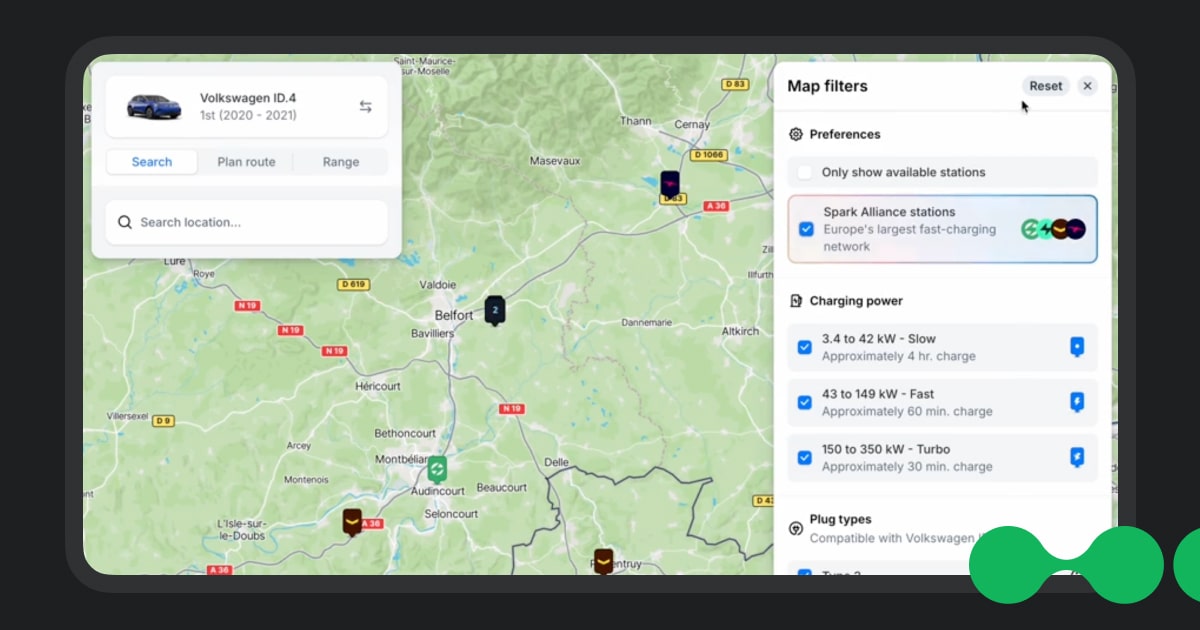Click the Fast charging plug icon
This screenshot has height=630, width=1200.
click(1077, 402)
